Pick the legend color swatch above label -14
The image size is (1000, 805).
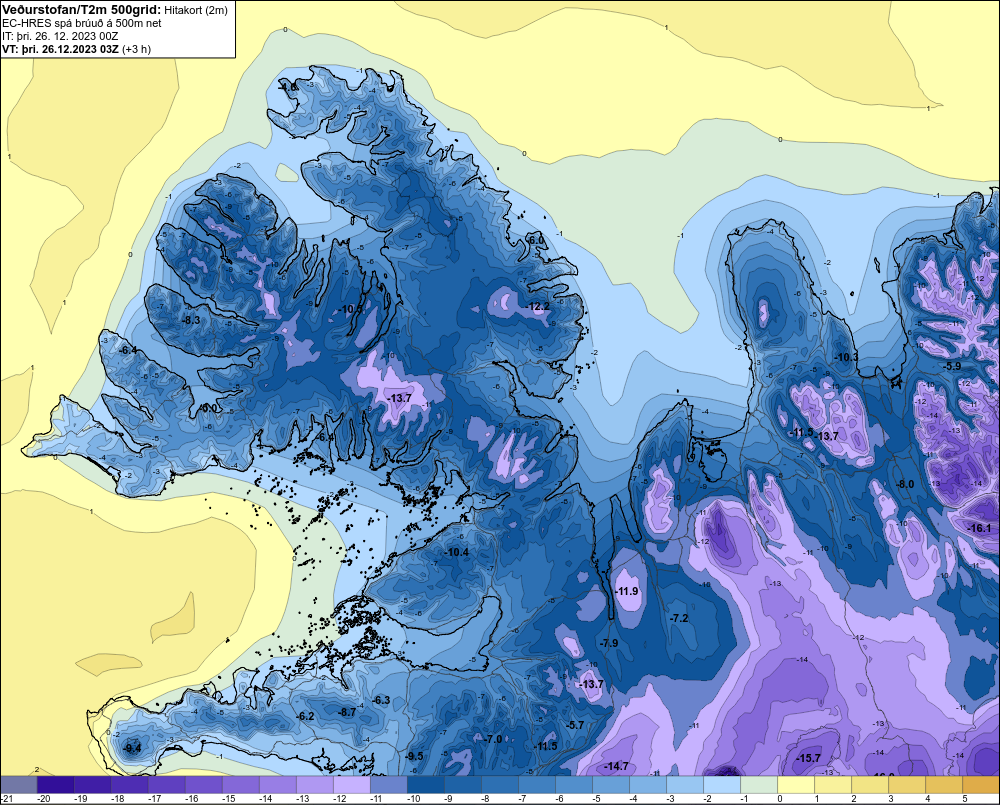pyautogui.click(x=277, y=784)
